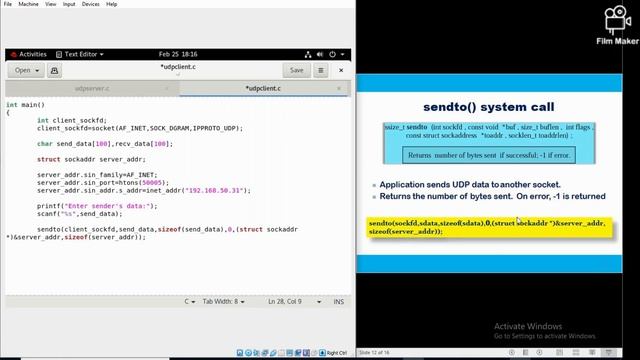The height and width of the screenshot is (360, 640).
Task: Click the Film Maker camera logo
Action: 617,20
